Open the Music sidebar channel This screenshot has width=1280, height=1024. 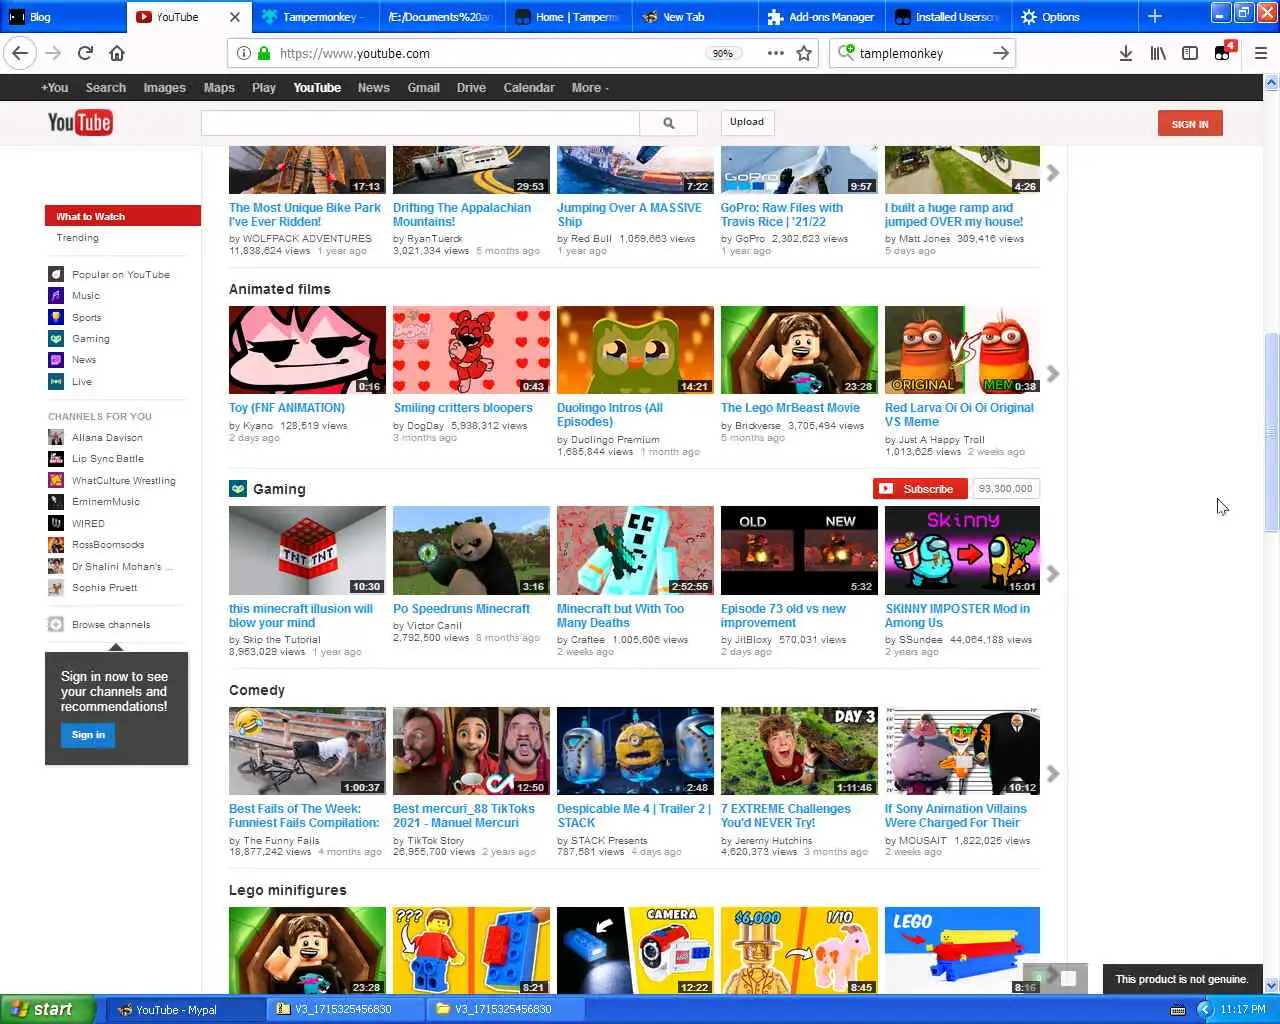(85, 296)
